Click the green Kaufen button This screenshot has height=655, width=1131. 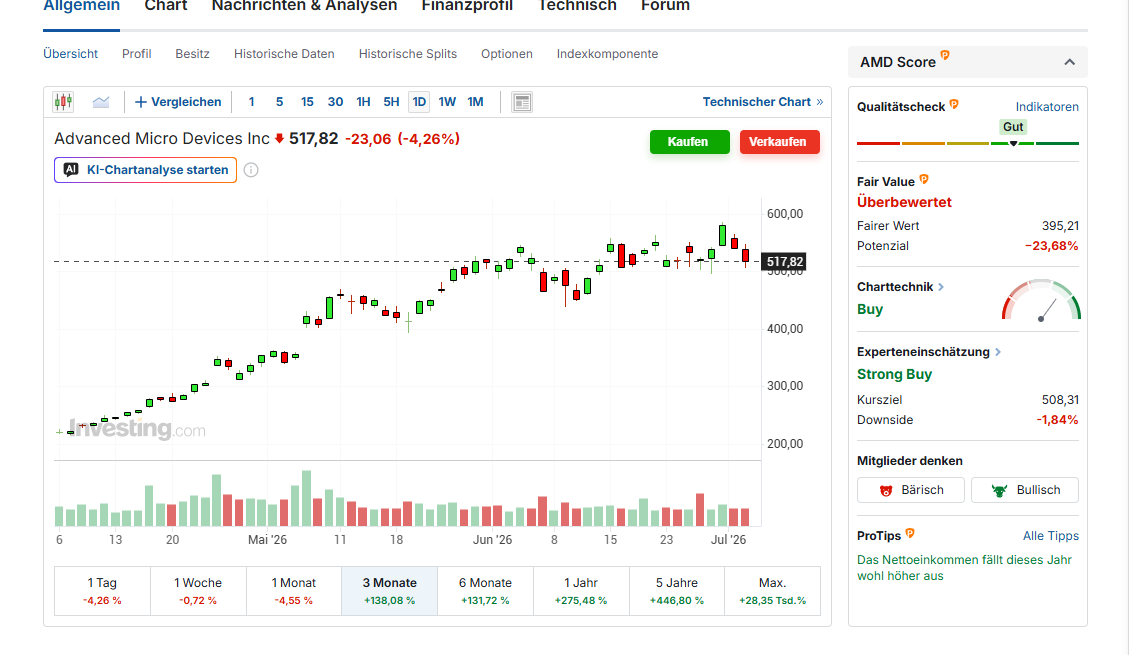click(690, 142)
